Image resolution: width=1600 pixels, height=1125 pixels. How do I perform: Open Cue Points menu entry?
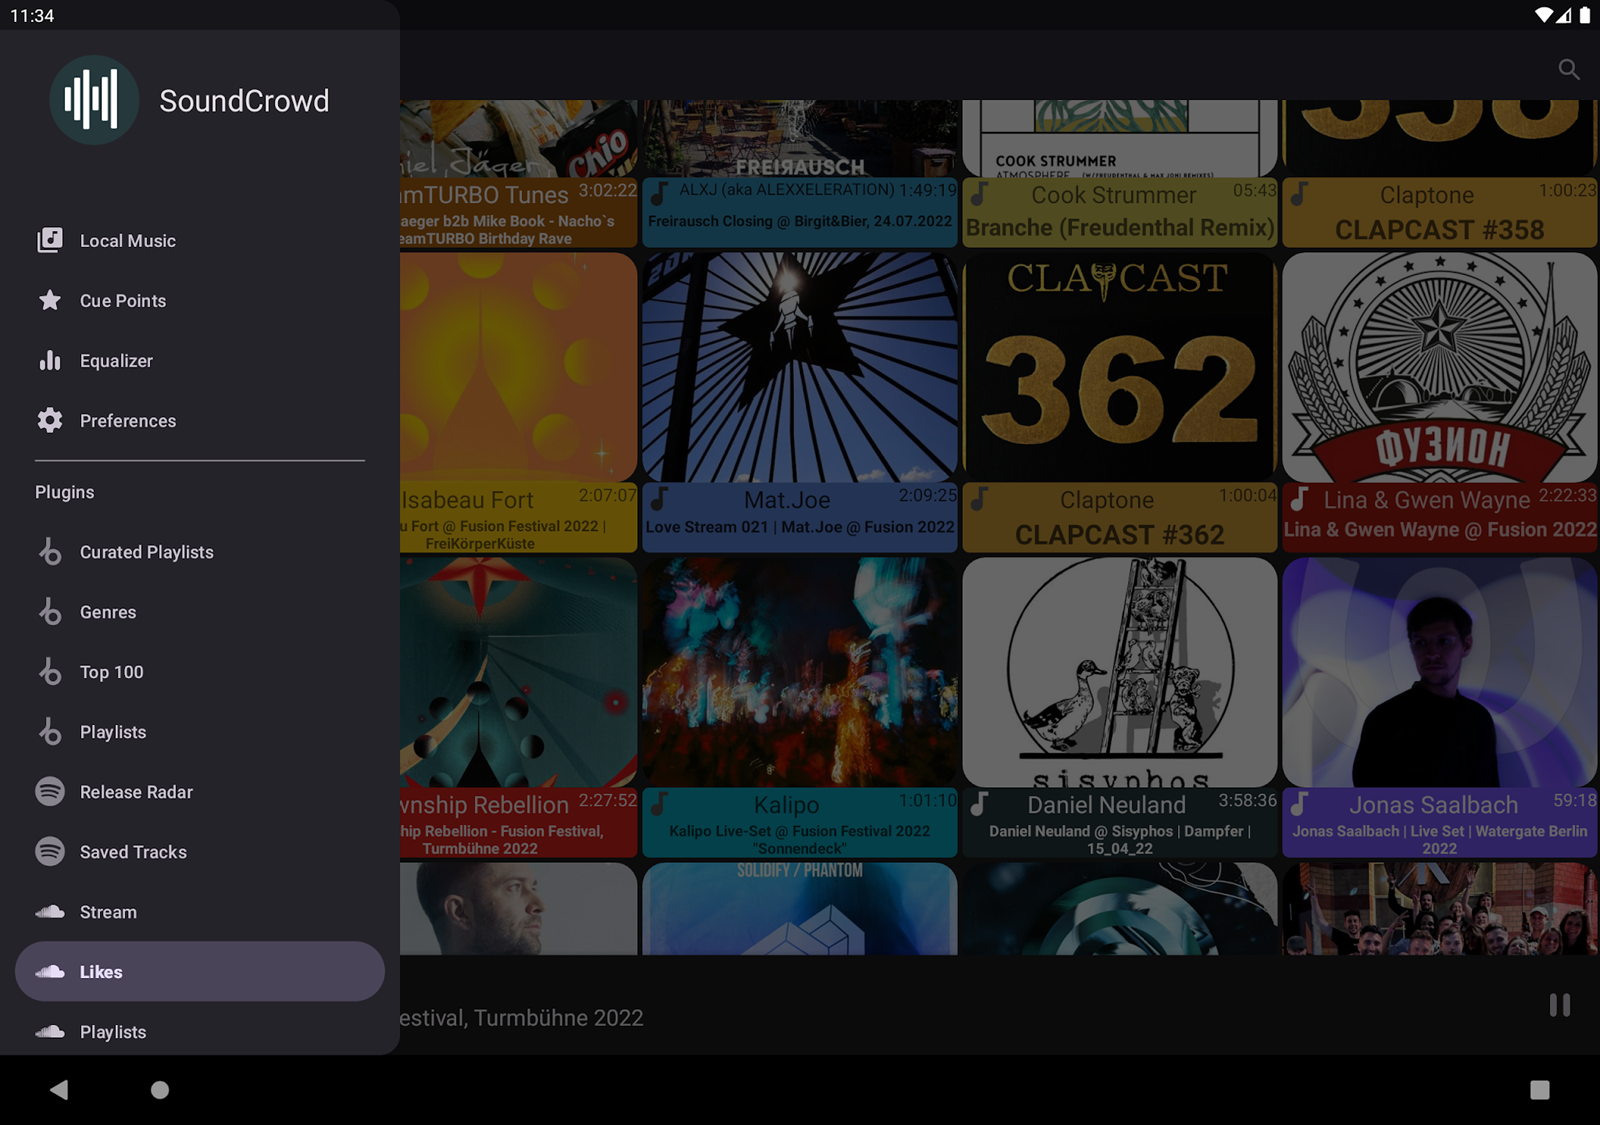pyautogui.click(x=200, y=301)
